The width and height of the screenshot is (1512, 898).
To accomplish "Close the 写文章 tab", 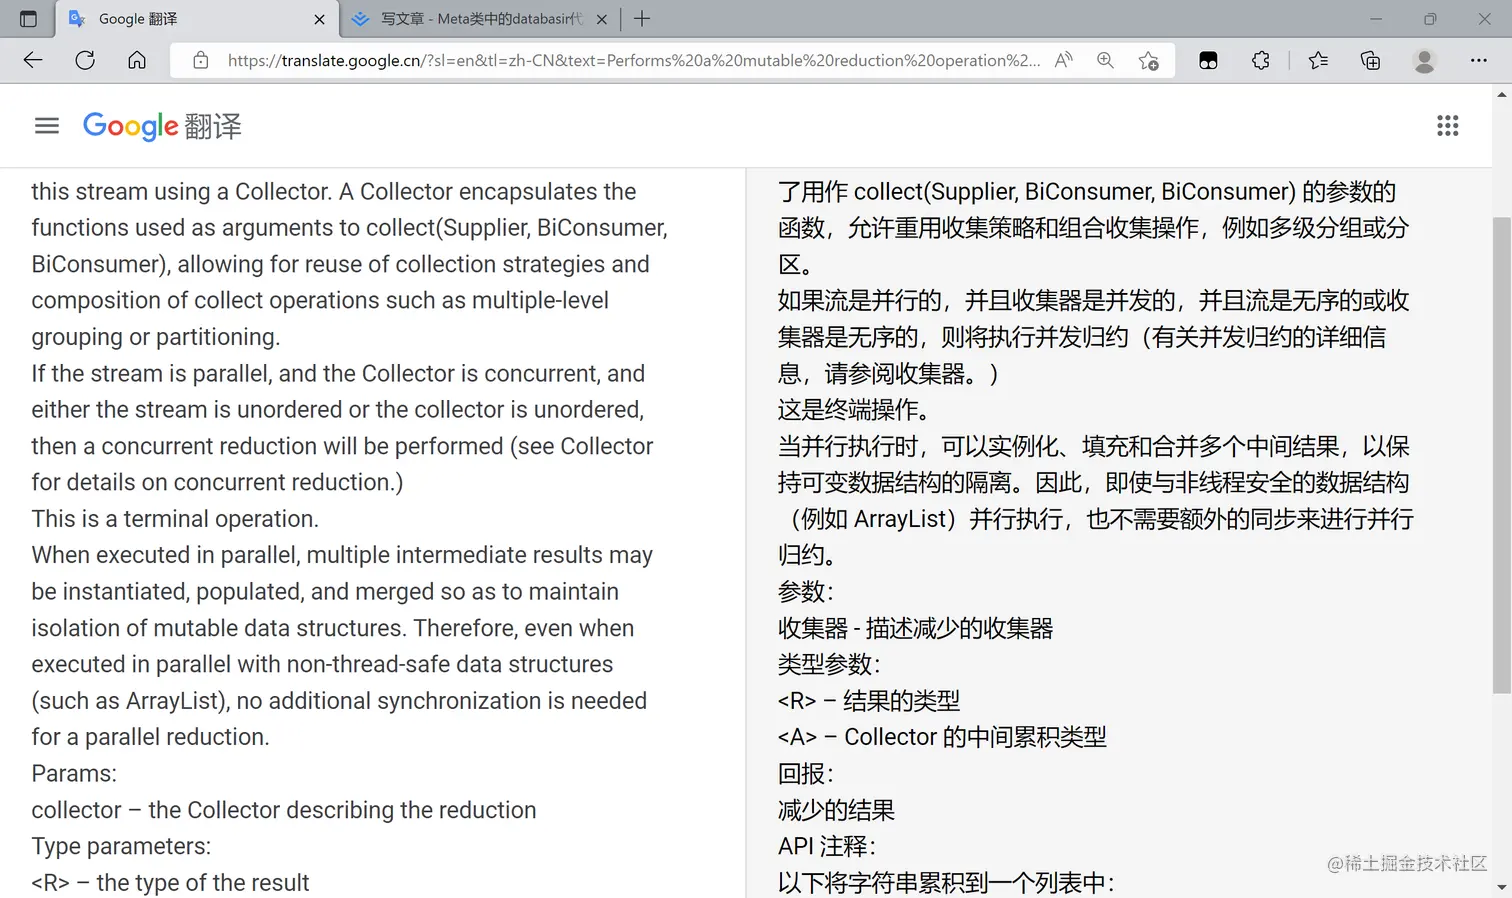I will click(601, 19).
